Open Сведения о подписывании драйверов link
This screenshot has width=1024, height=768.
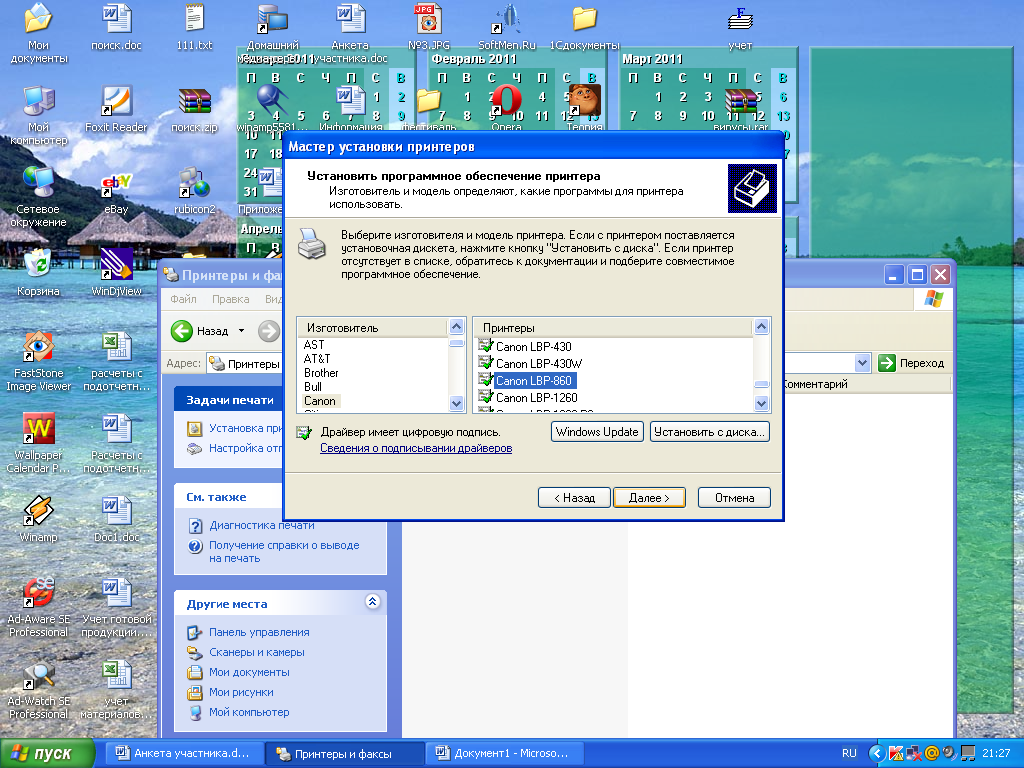point(416,448)
